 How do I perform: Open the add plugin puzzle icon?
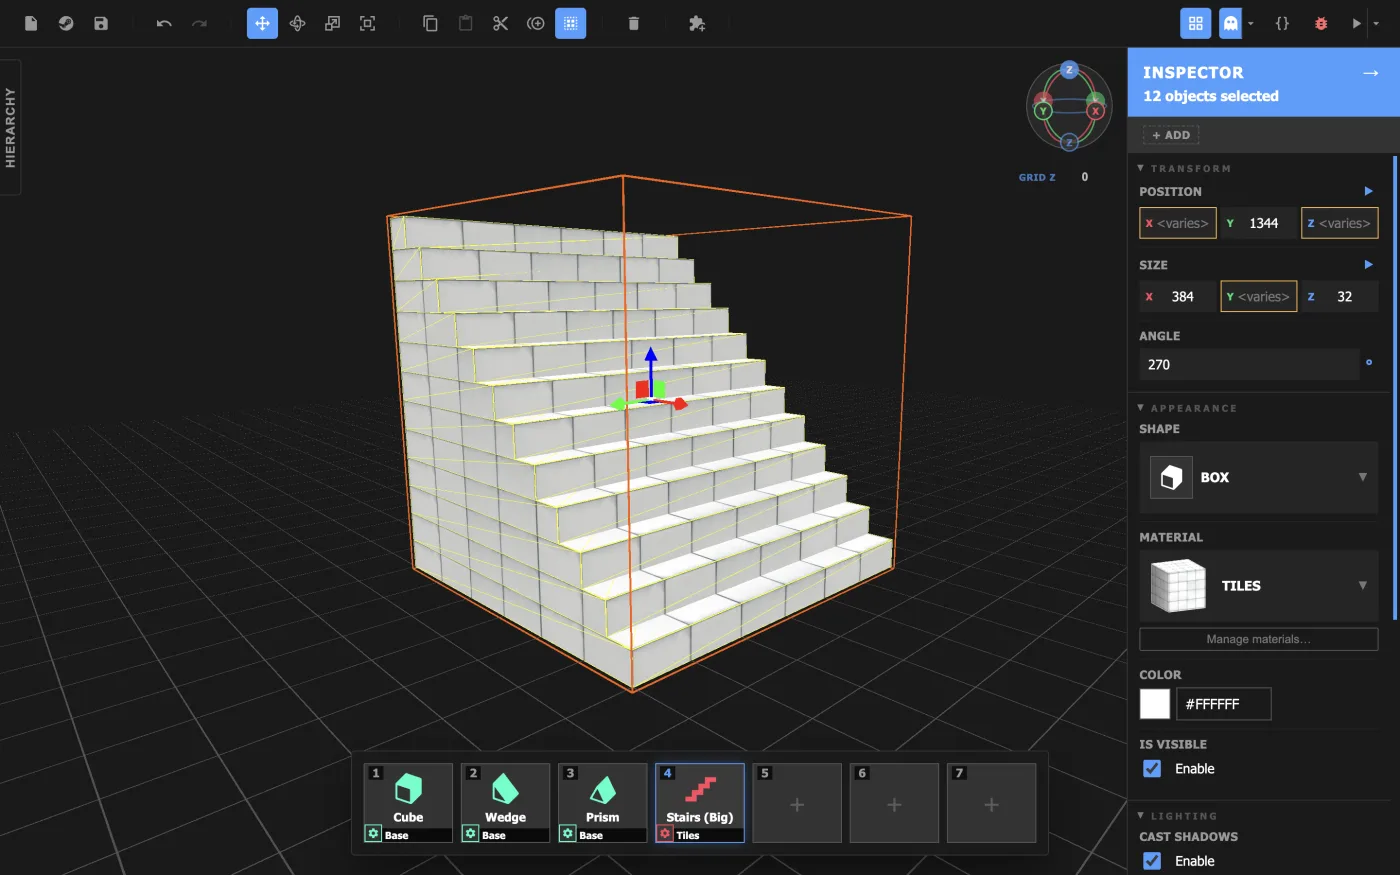[x=697, y=23]
